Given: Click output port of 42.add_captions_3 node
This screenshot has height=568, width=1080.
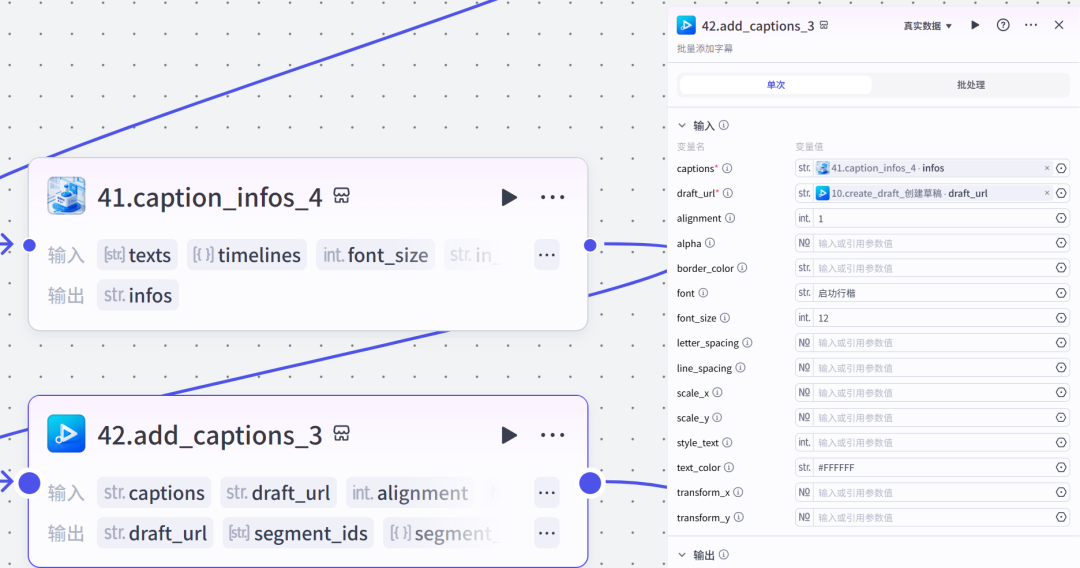Looking at the screenshot, I should [x=590, y=483].
